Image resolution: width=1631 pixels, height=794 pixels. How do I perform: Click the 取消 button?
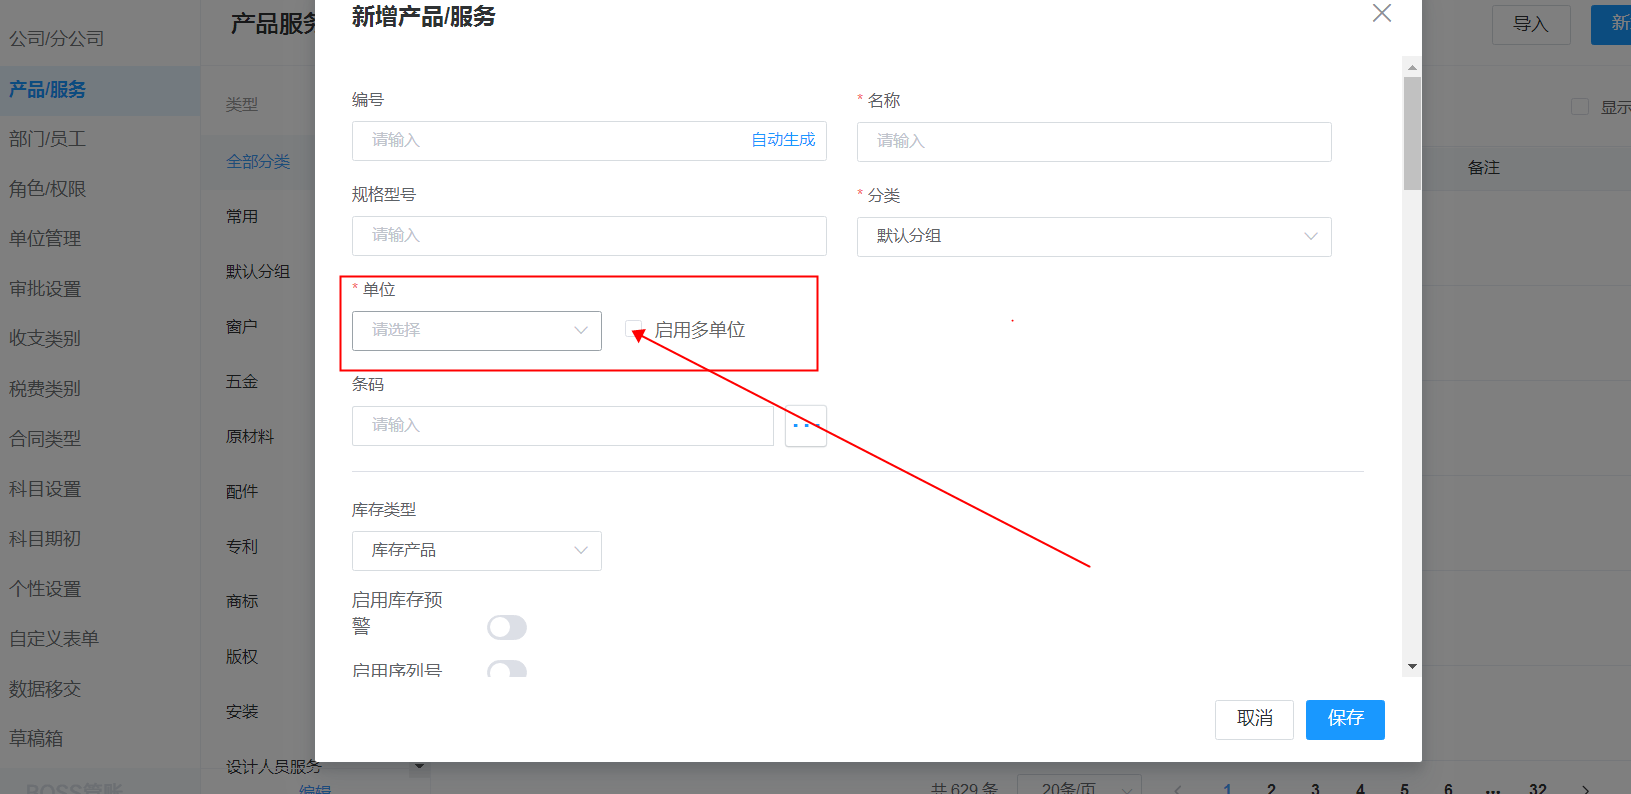pyautogui.click(x=1254, y=720)
